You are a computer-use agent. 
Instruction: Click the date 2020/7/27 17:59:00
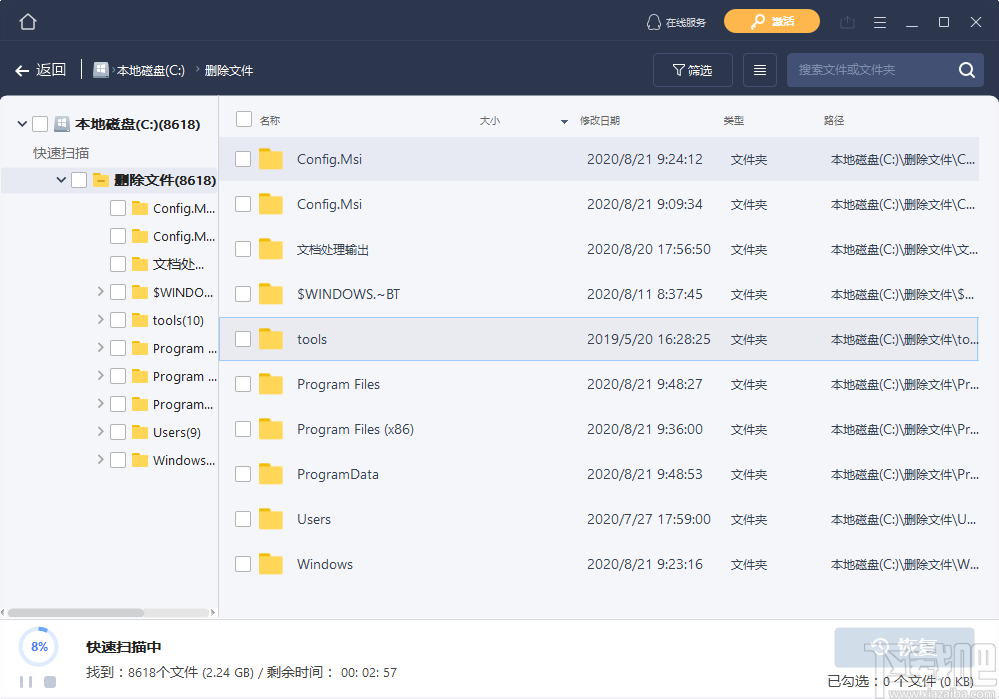click(649, 519)
